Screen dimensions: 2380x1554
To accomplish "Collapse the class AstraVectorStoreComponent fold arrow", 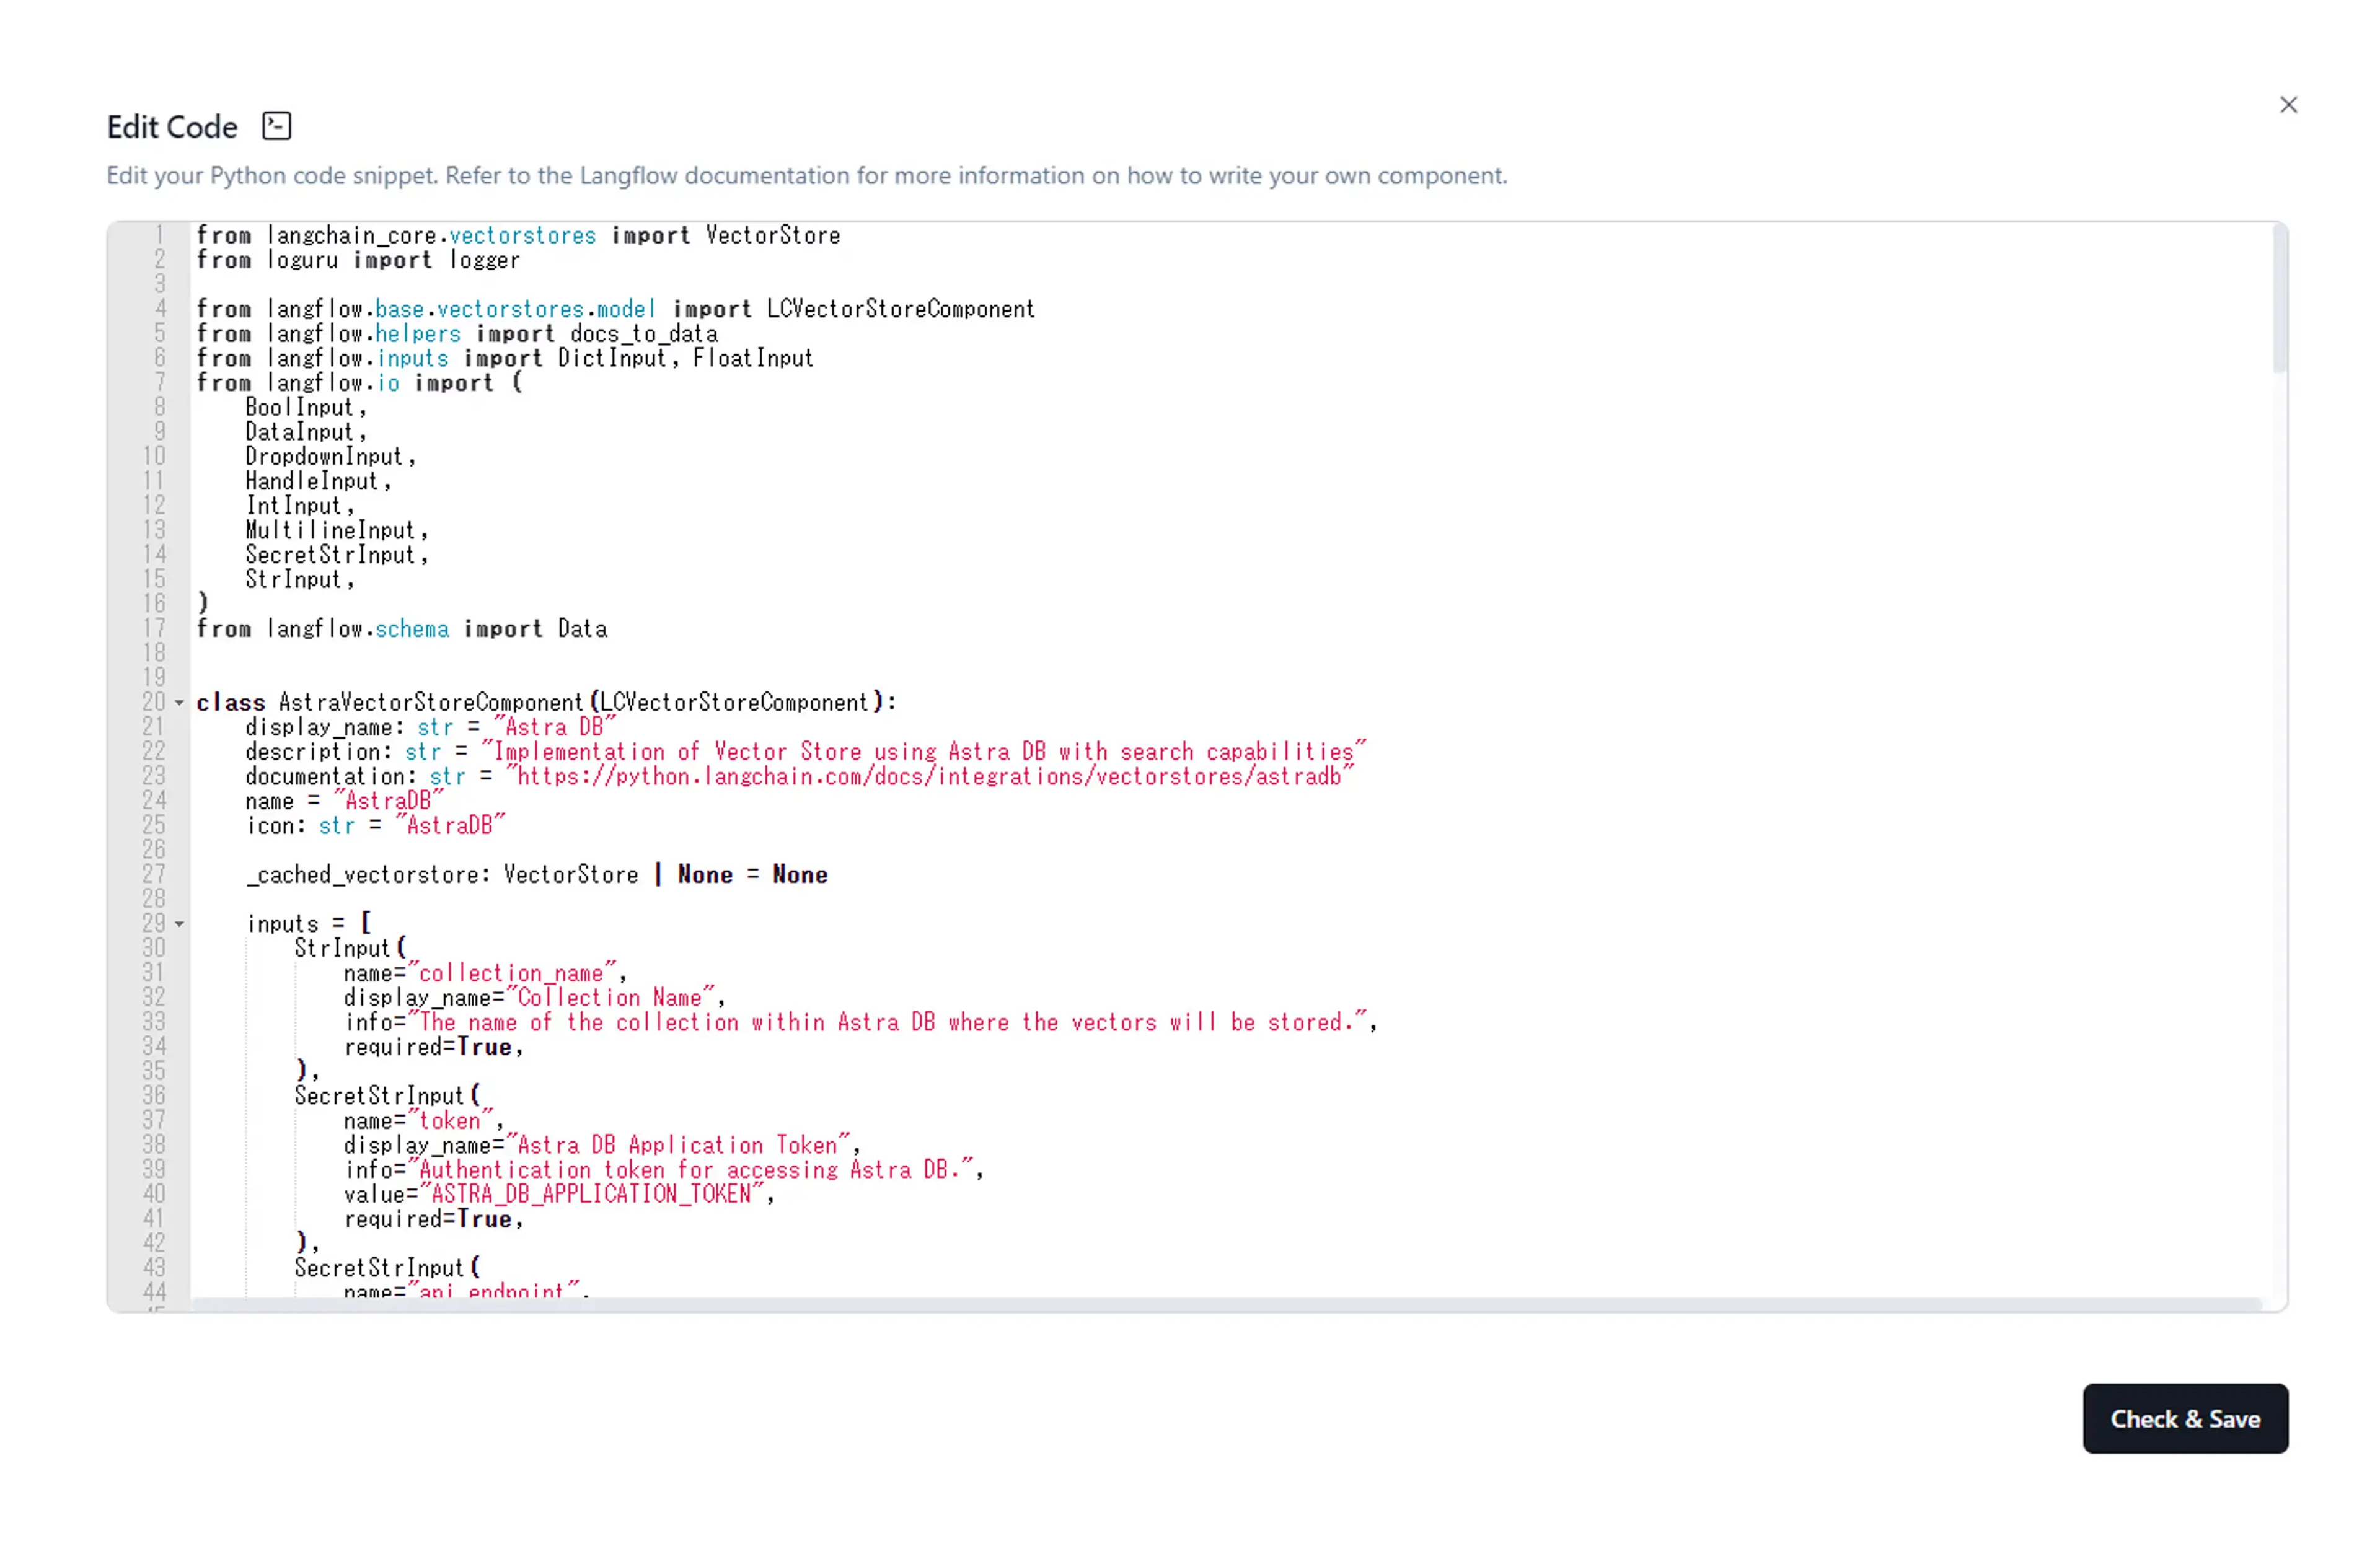I will [x=180, y=703].
